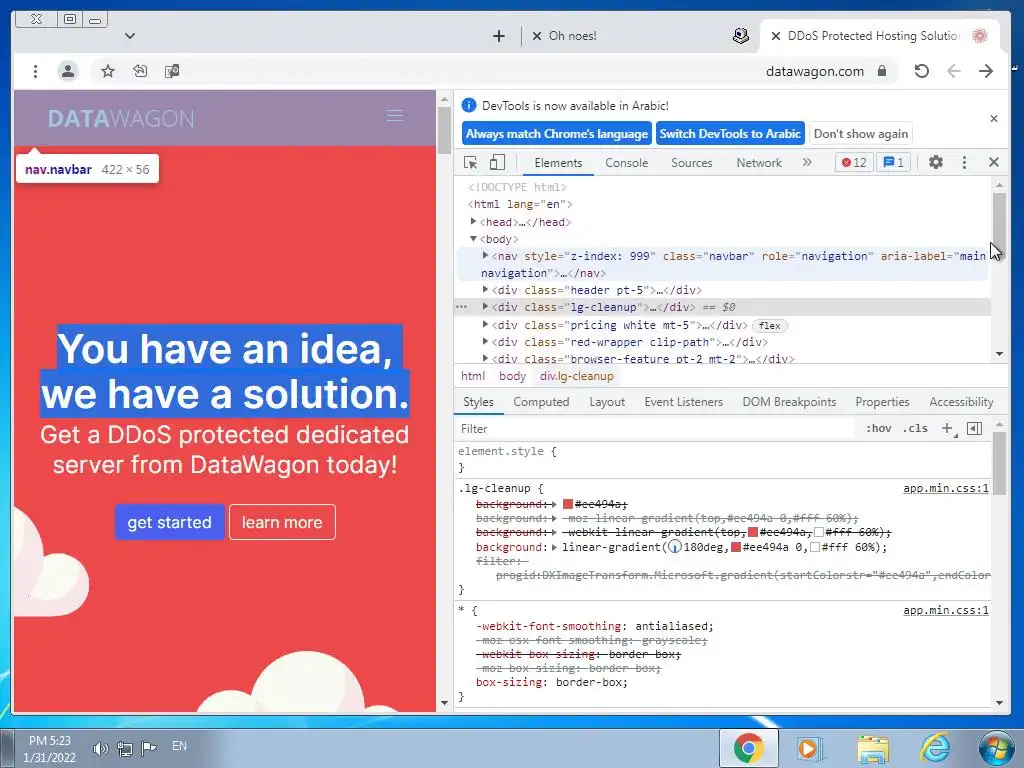Screen dimensions: 1024x768
Task: Open the gradient angle picker for 180deg
Action: coord(675,547)
